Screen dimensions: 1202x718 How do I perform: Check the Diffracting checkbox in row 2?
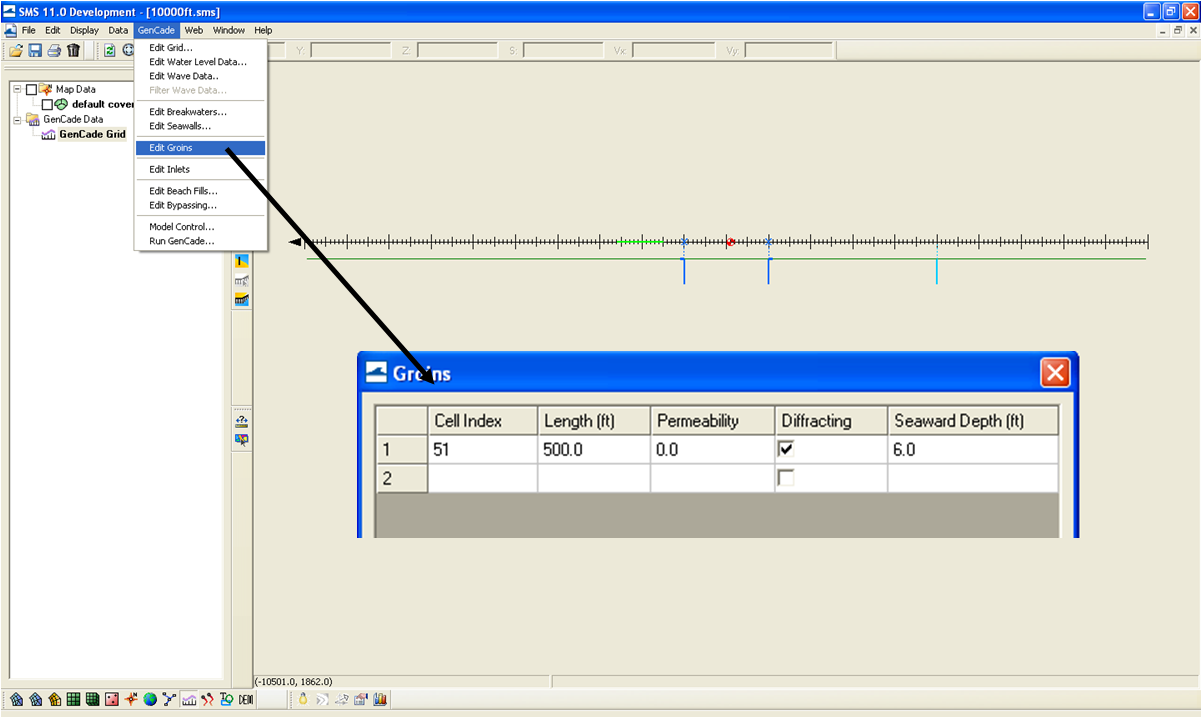click(x=786, y=478)
